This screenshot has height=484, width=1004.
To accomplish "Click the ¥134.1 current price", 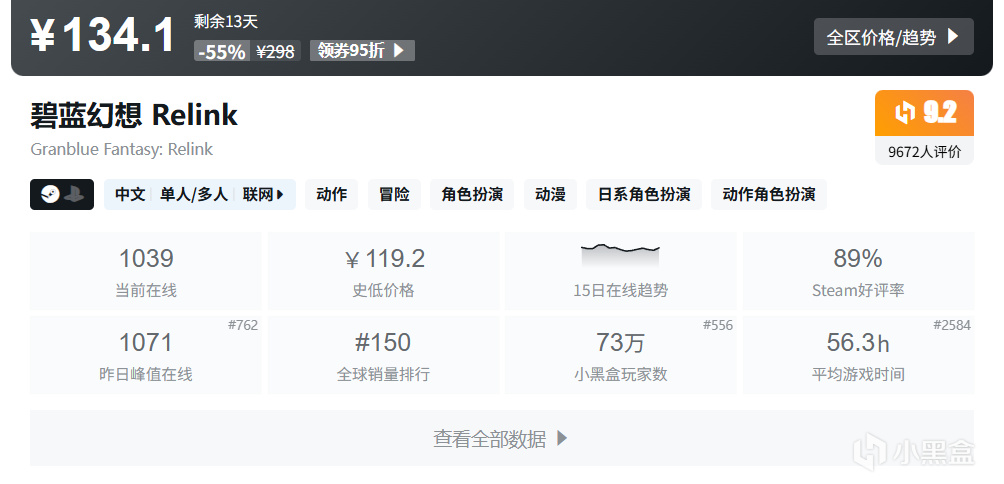I will [102, 35].
